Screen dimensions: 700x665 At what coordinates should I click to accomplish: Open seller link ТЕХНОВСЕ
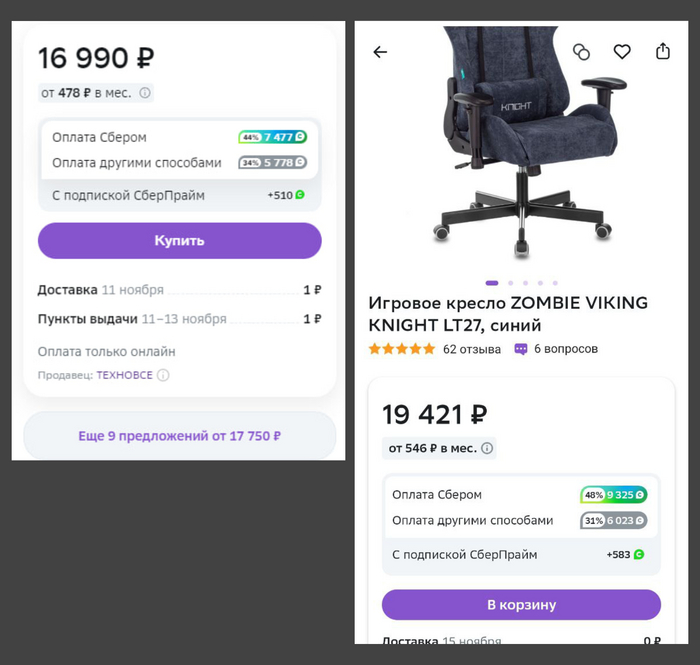click(125, 375)
